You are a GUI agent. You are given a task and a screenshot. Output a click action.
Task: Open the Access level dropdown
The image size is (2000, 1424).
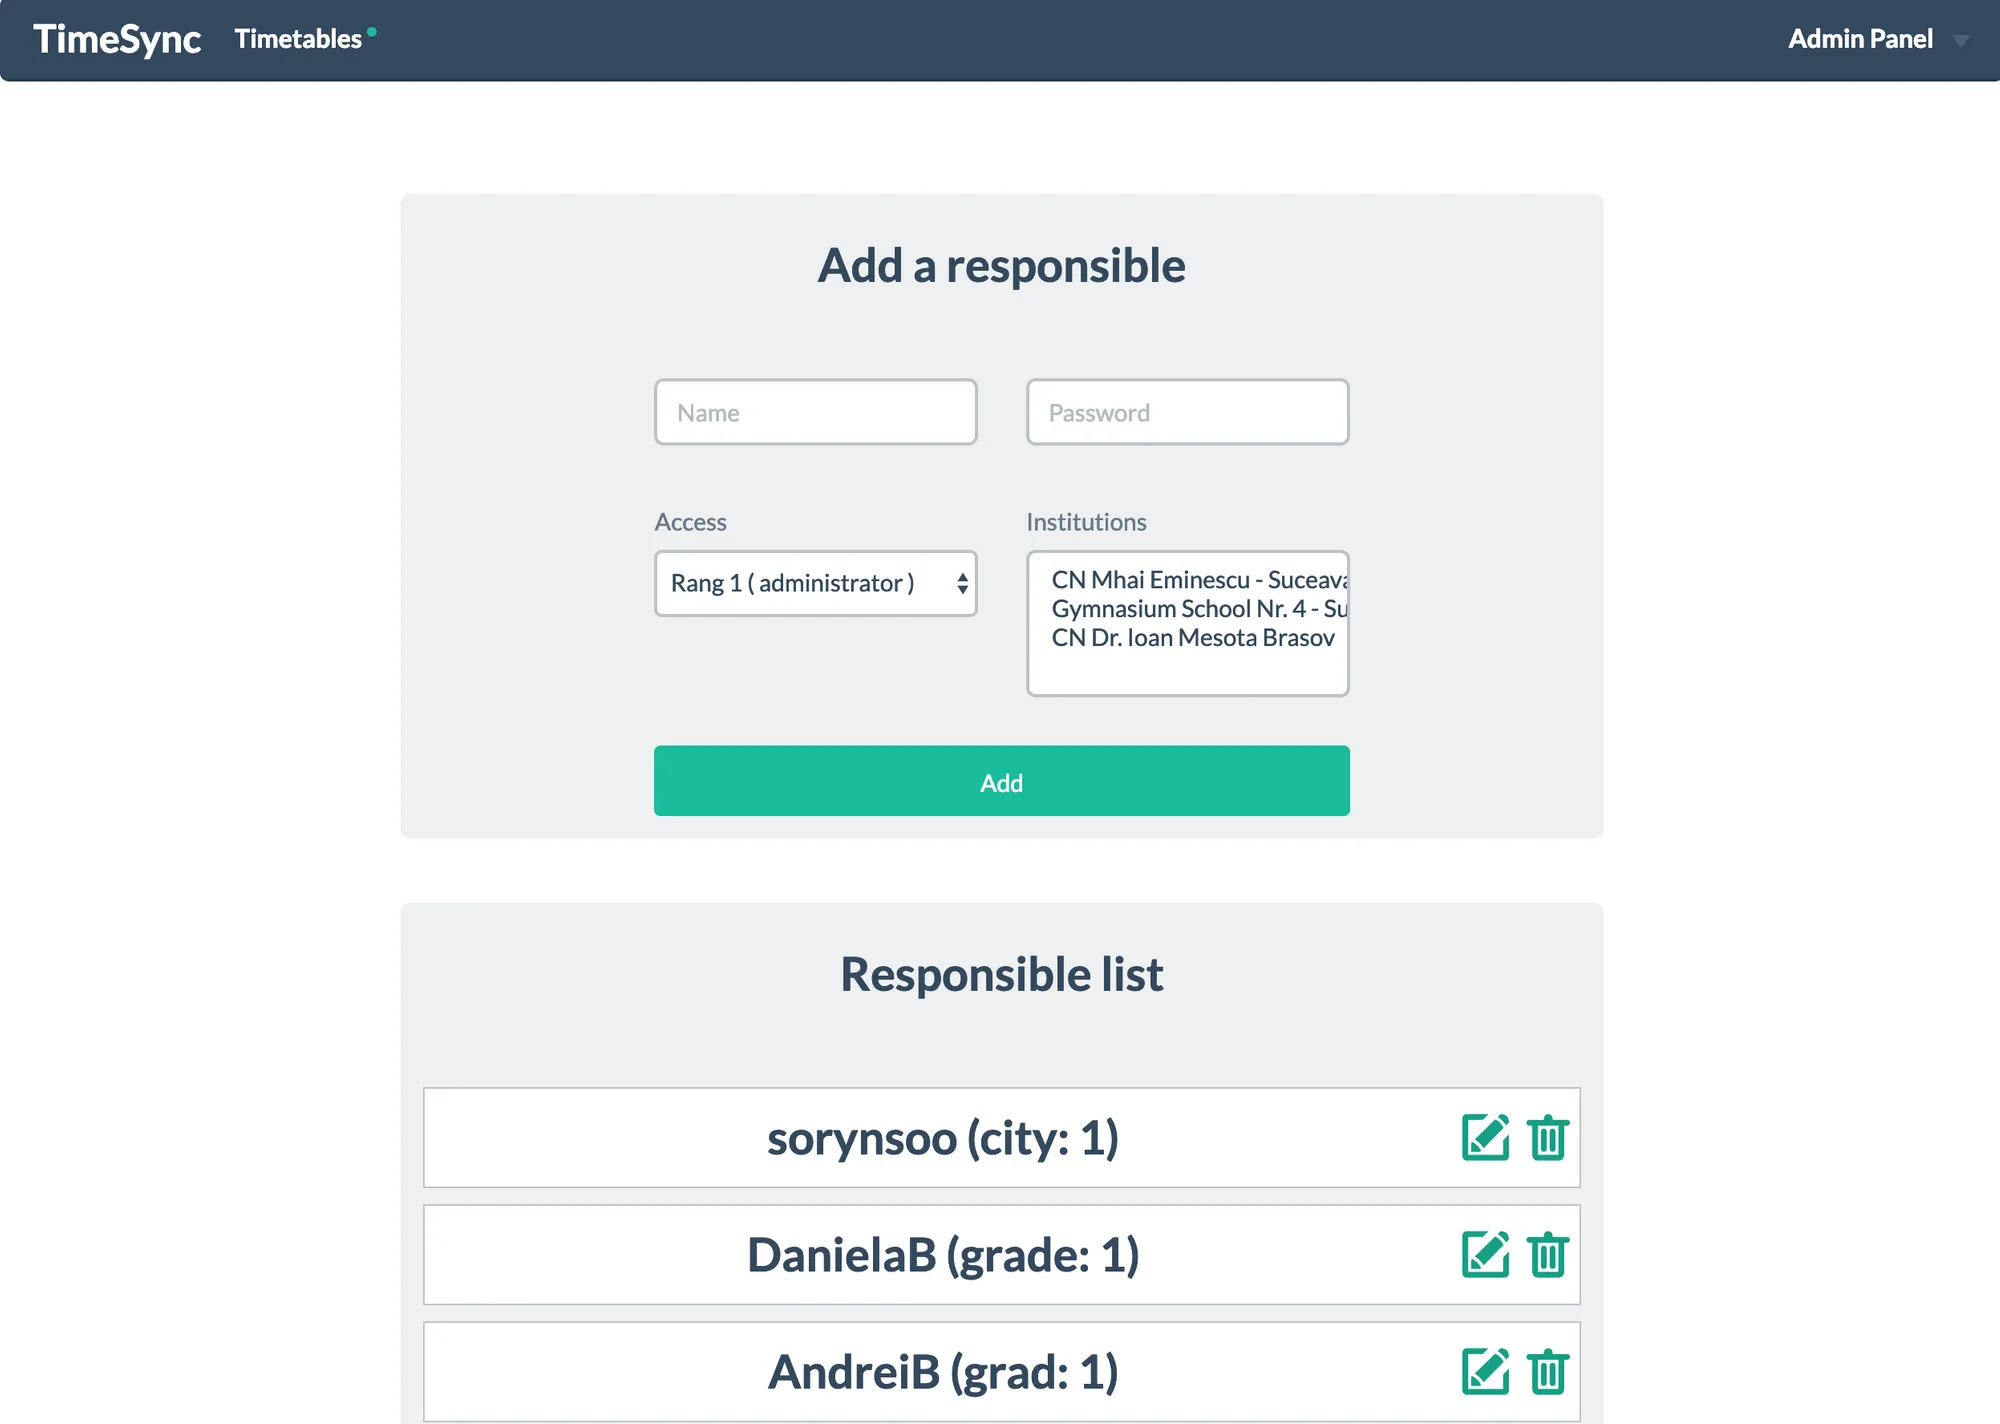click(815, 583)
